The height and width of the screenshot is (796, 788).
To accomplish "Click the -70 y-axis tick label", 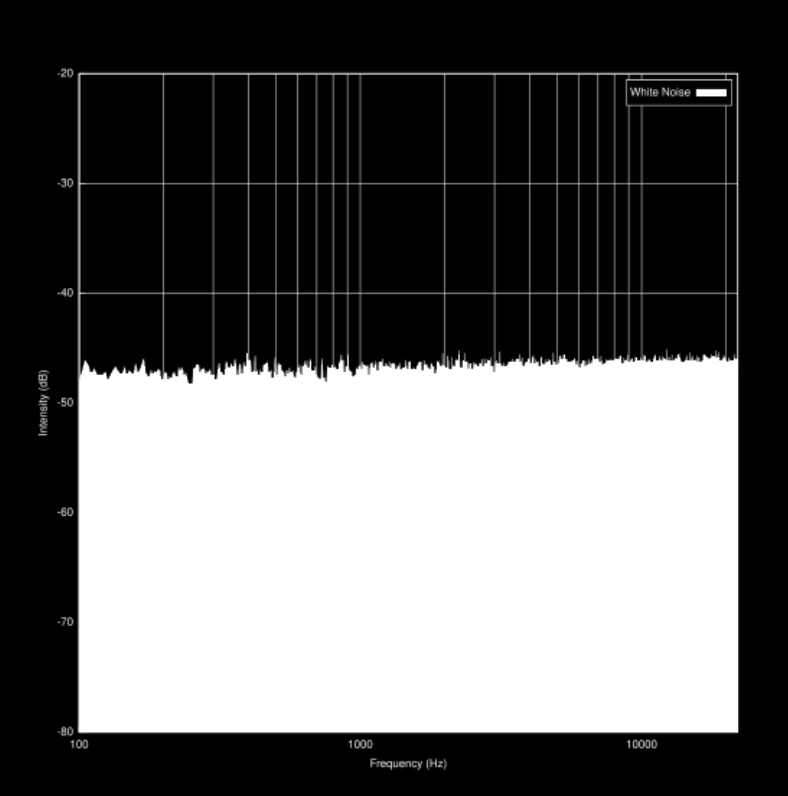I will pos(66,622).
